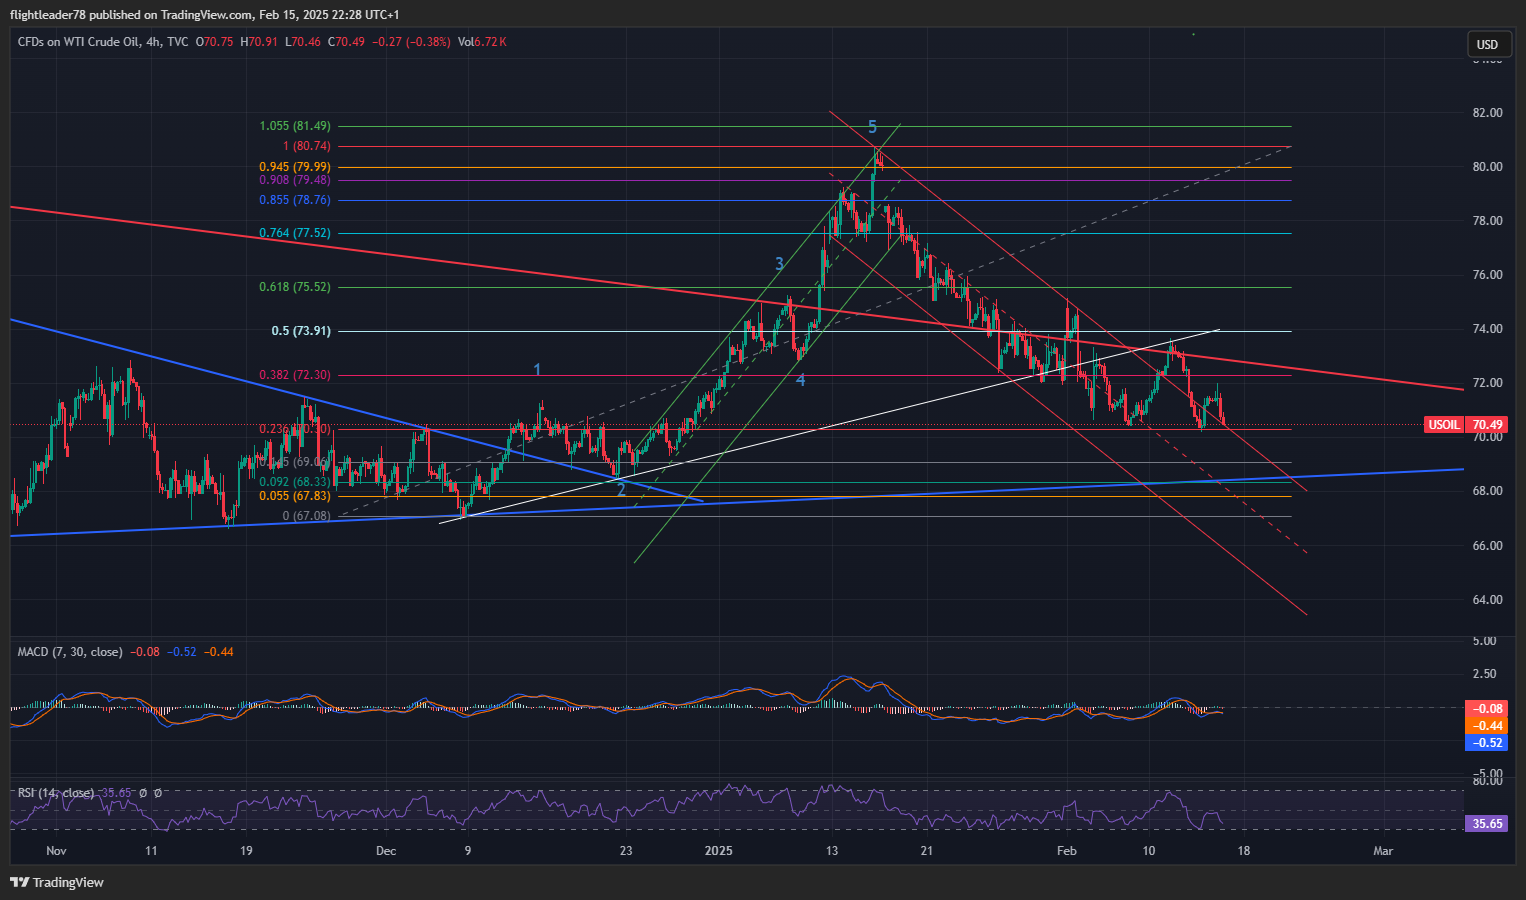
Task: Click the Elliott wave label 2 at the December low
Action: (621, 490)
